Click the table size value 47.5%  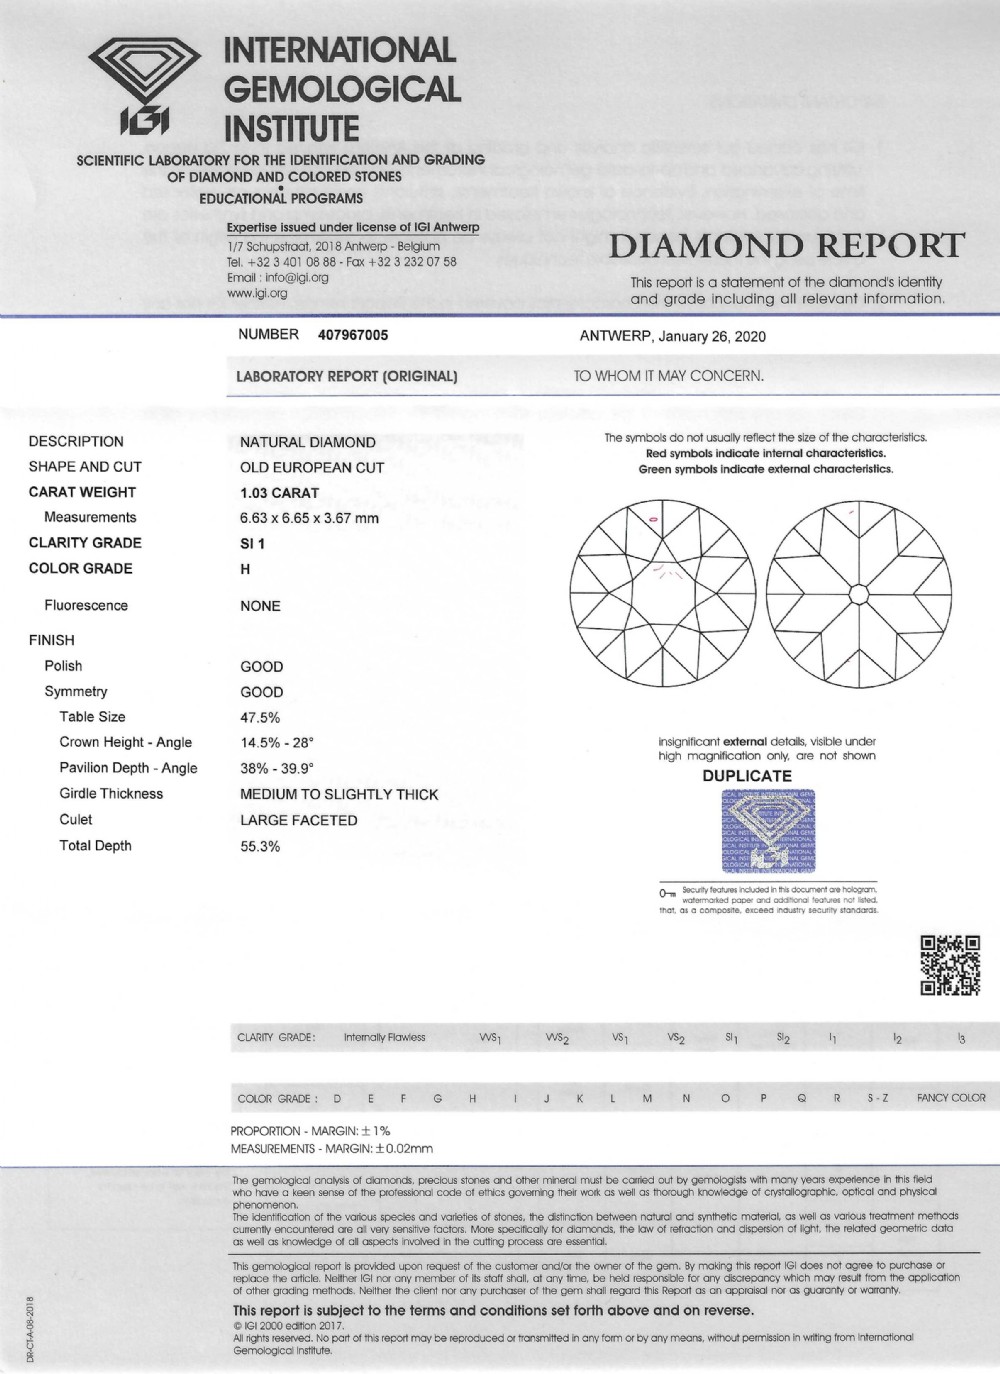click(260, 718)
